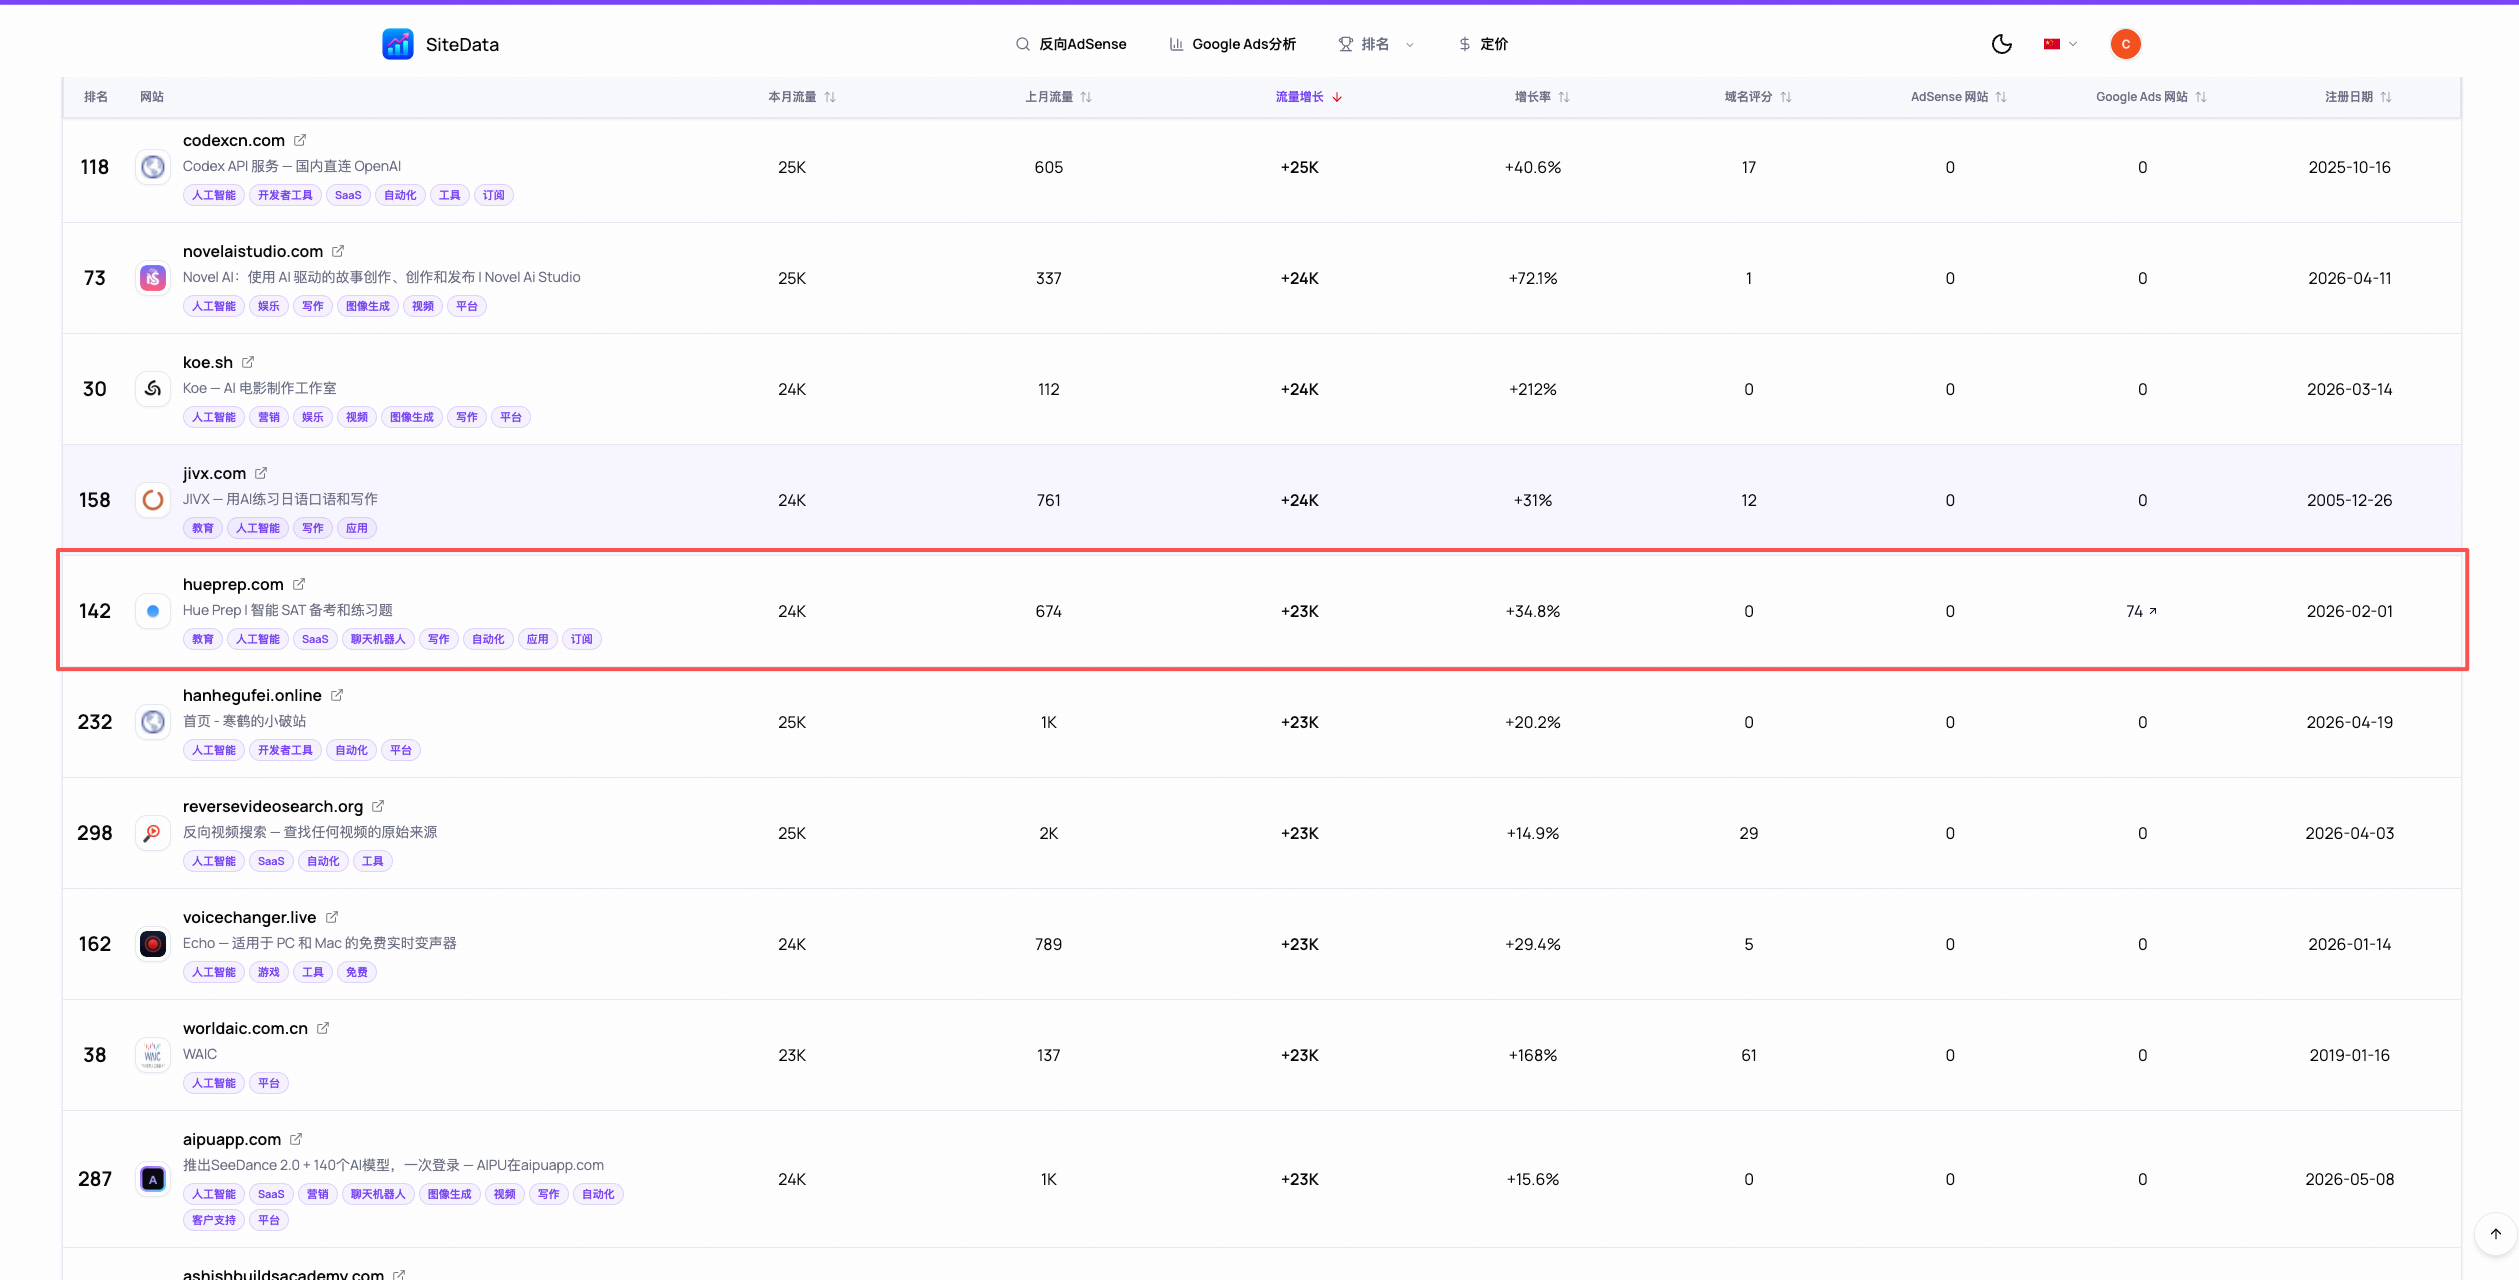Open koe.sh external link icon

(248, 362)
